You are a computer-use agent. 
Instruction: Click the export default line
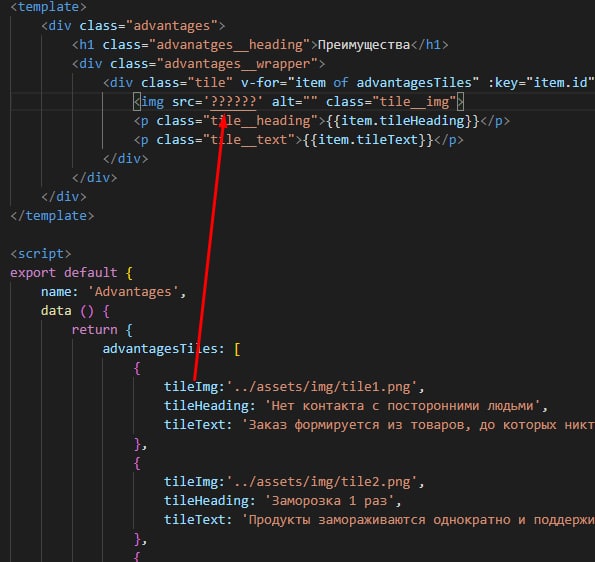tap(71, 272)
